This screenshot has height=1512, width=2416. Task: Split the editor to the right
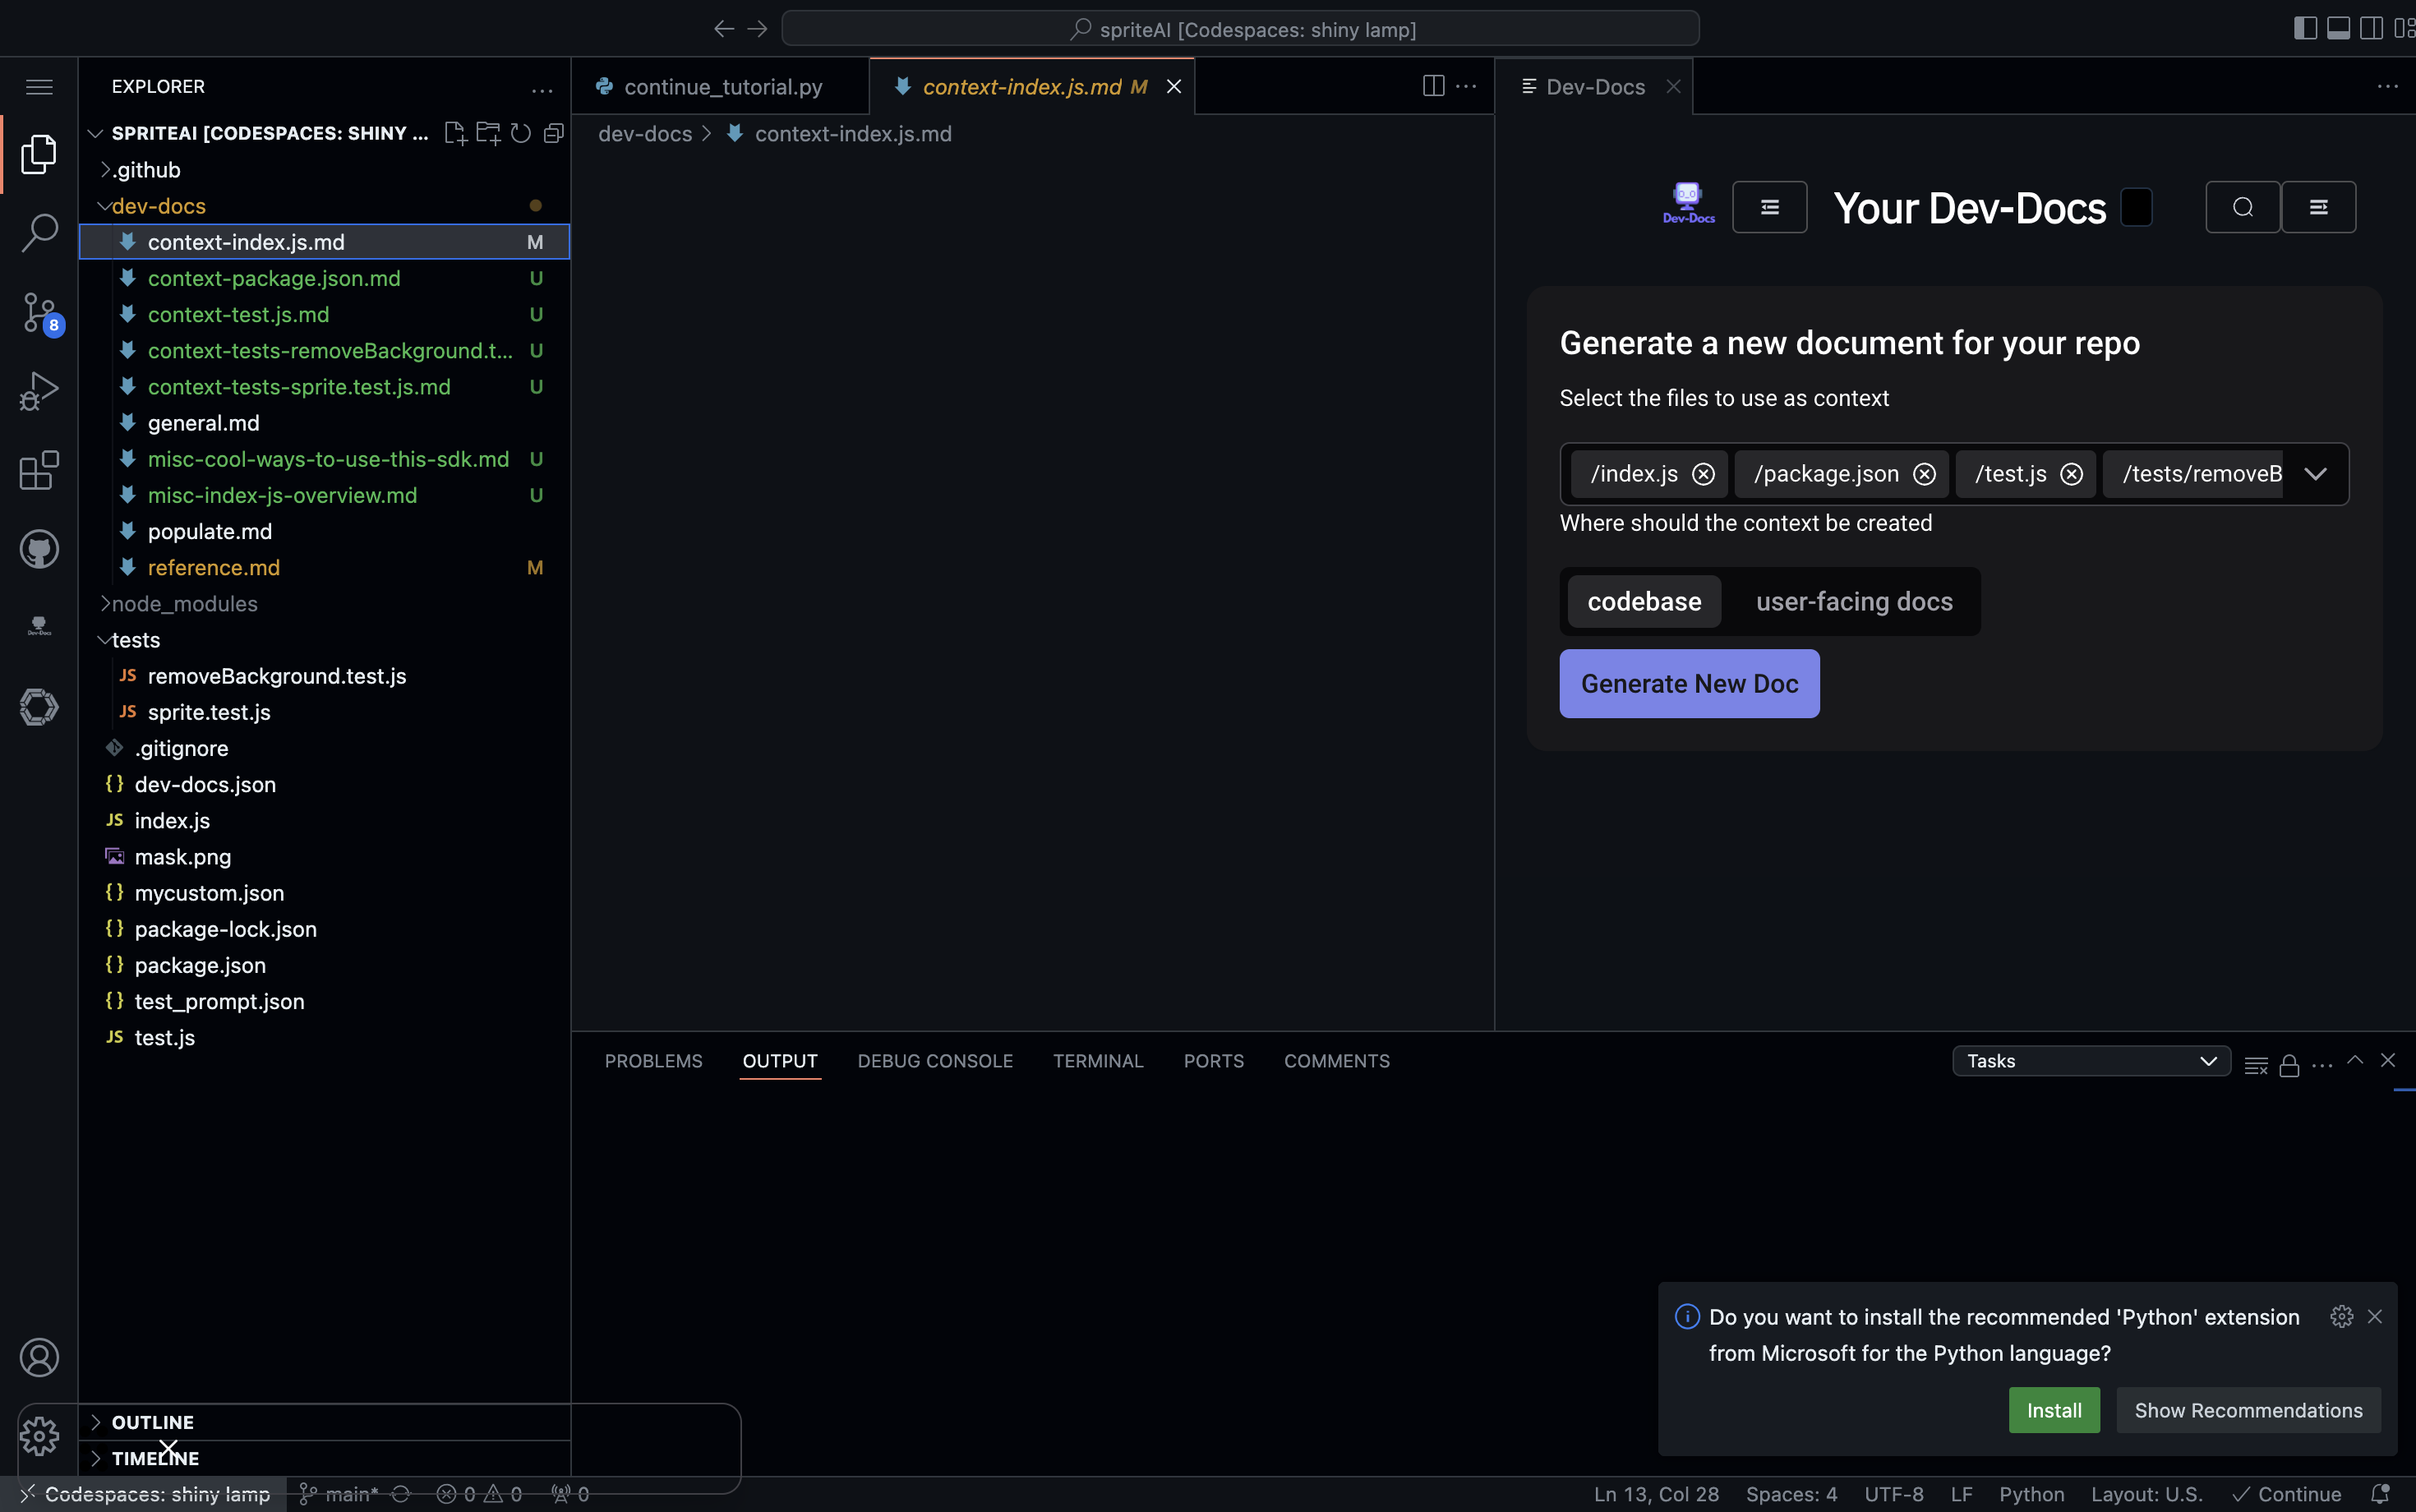[1433, 86]
